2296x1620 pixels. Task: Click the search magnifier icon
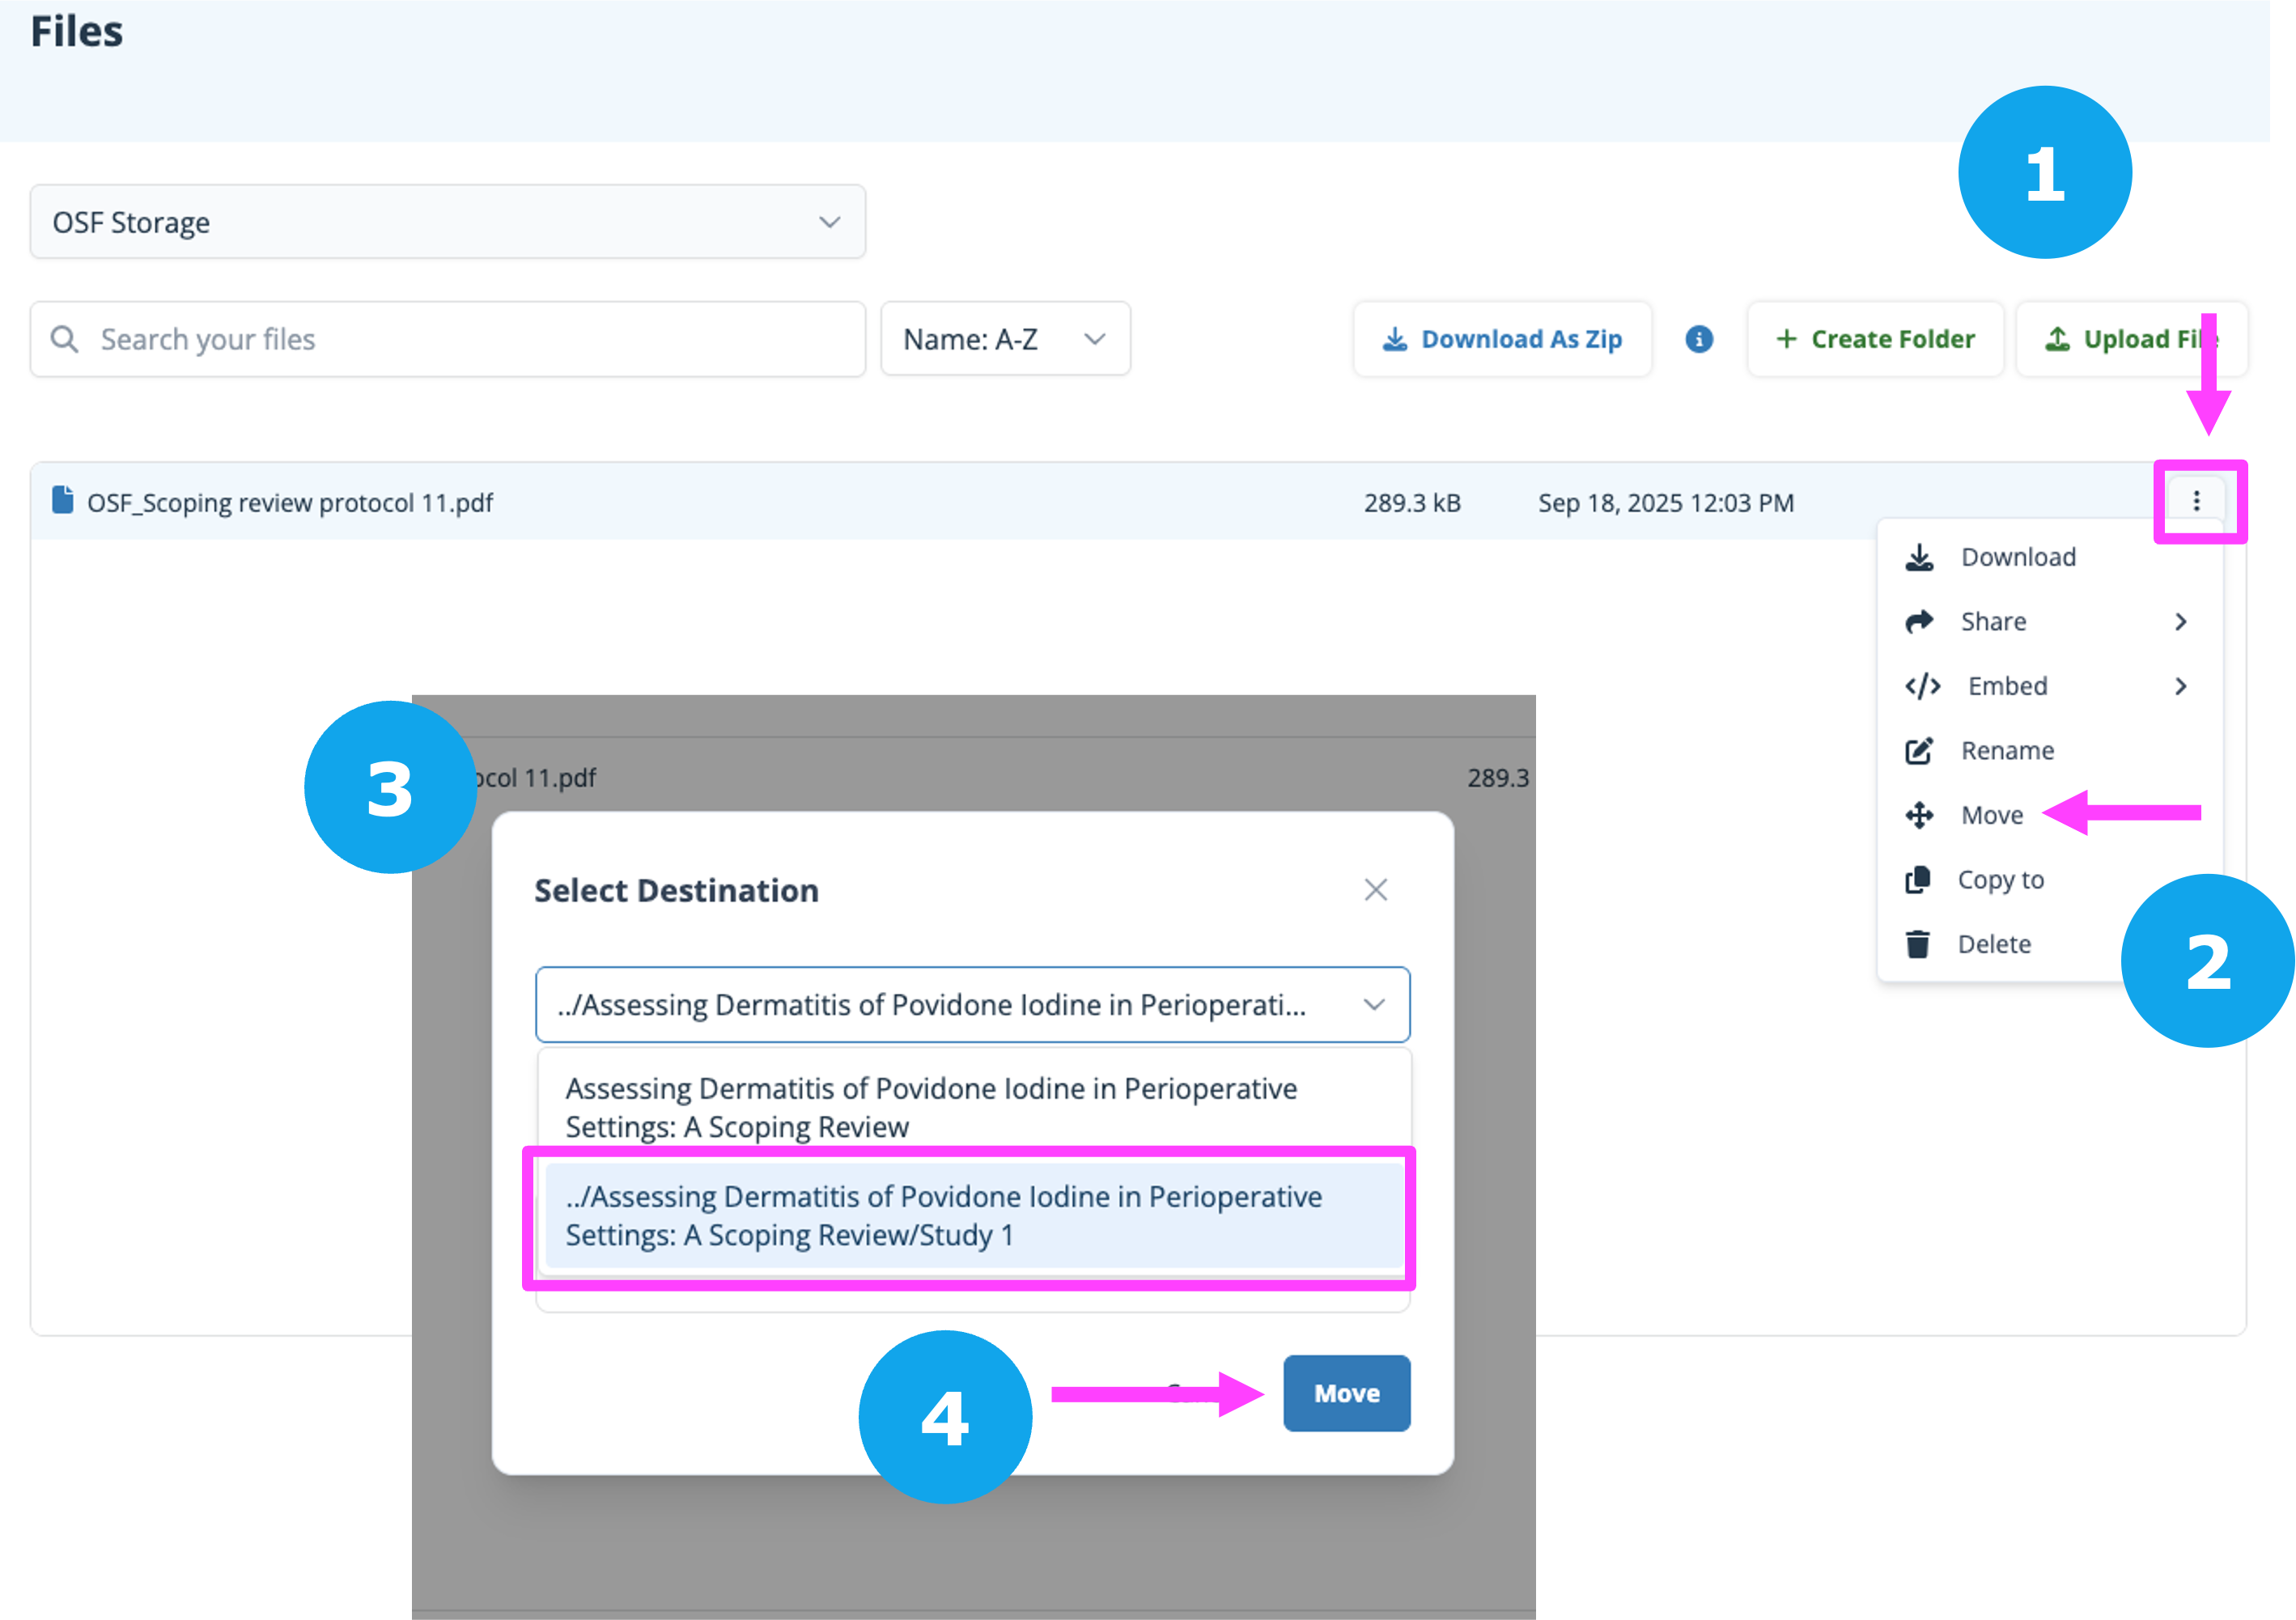[65, 339]
